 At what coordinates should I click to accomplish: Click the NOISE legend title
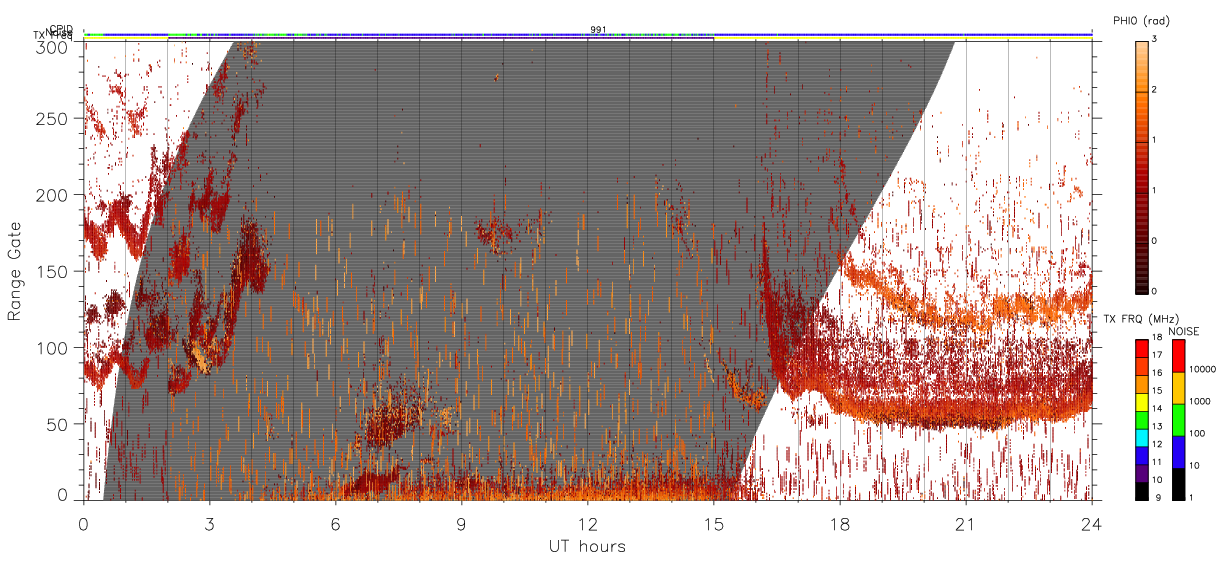pyautogui.click(x=1184, y=330)
